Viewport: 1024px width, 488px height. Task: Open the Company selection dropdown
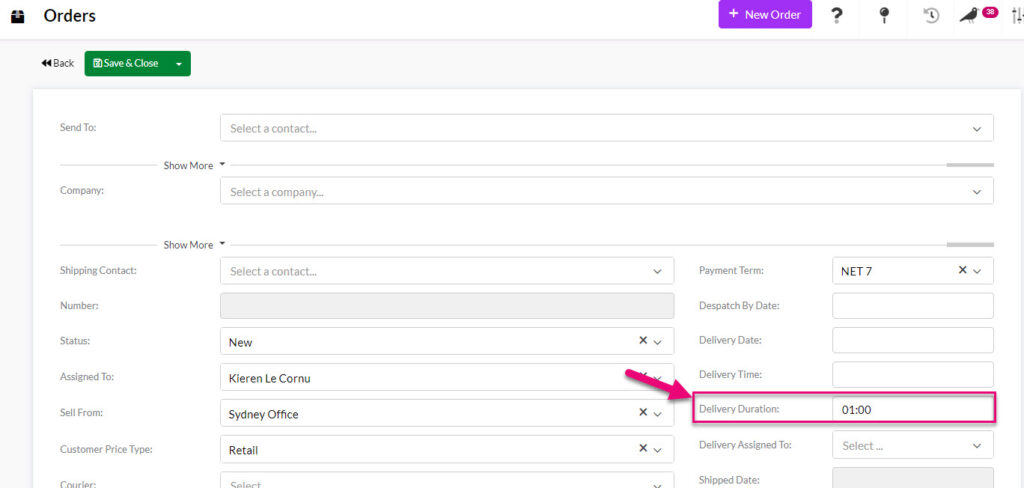click(607, 191)
